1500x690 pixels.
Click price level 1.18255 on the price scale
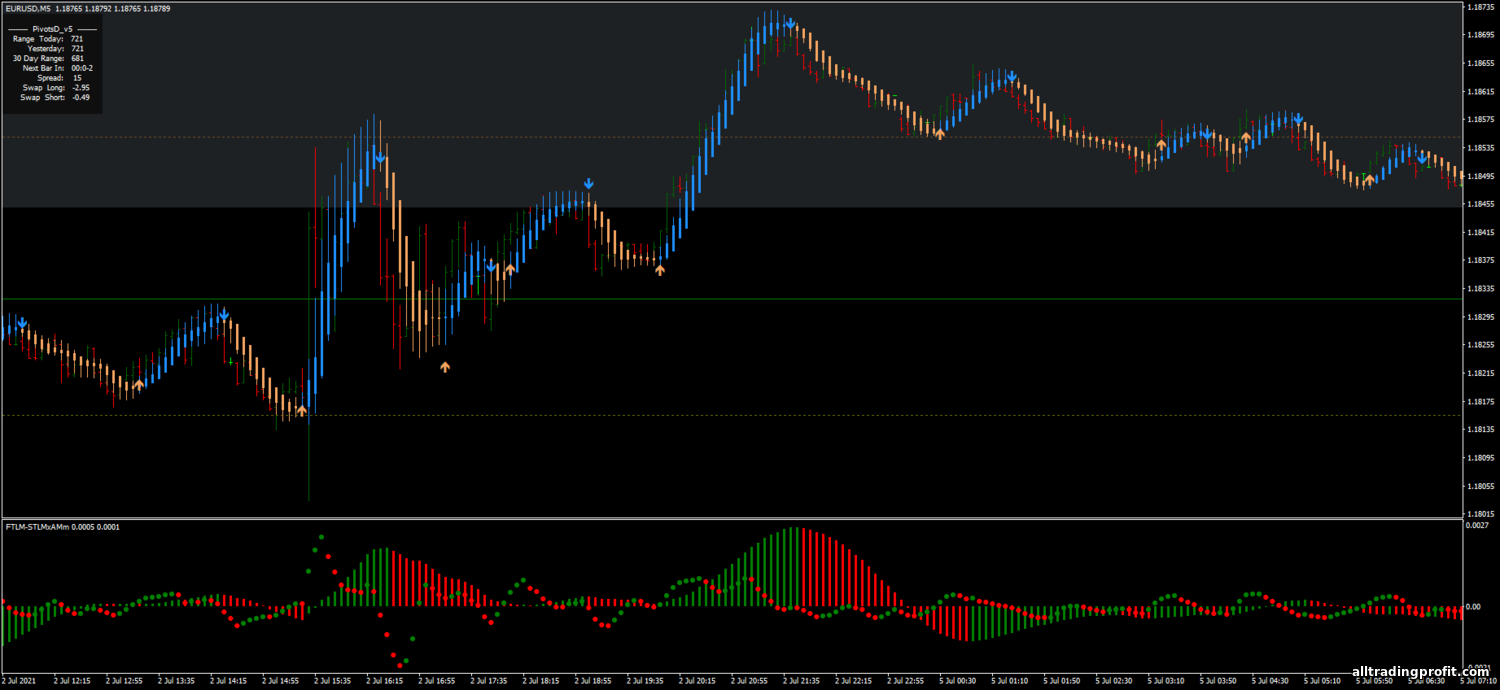1481,345
